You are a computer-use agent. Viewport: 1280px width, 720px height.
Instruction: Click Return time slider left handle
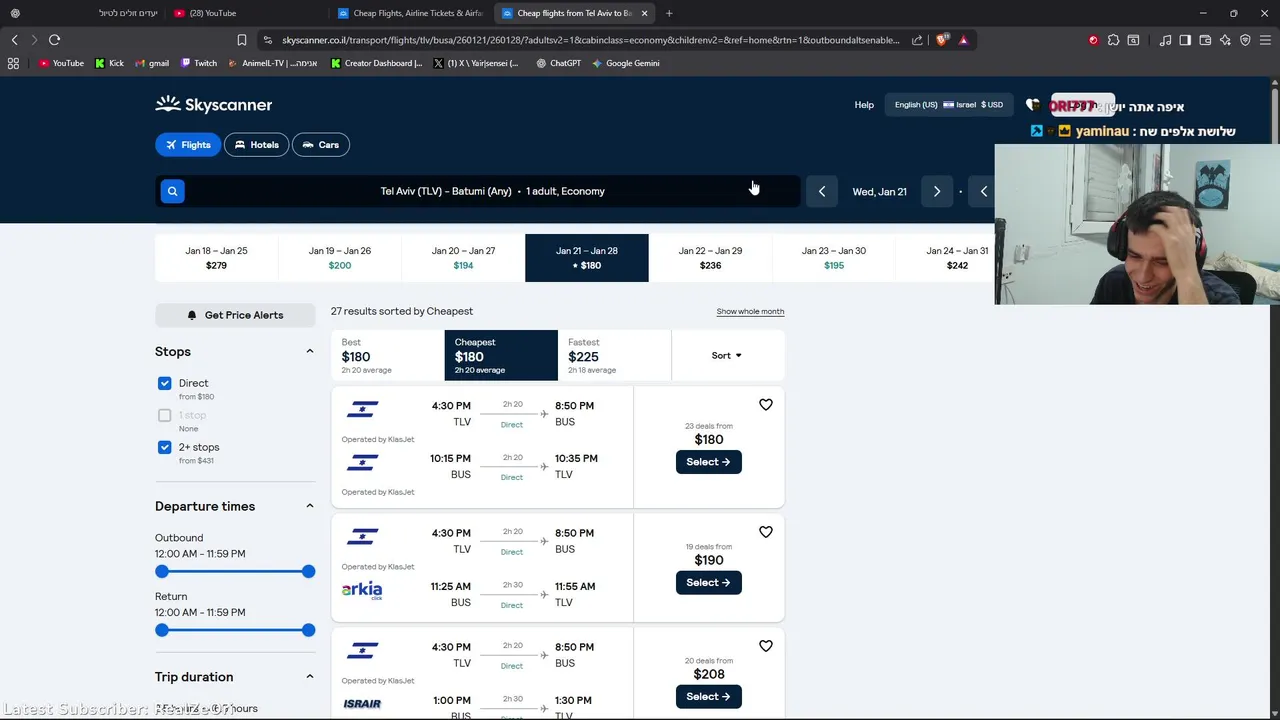[162, 630]
